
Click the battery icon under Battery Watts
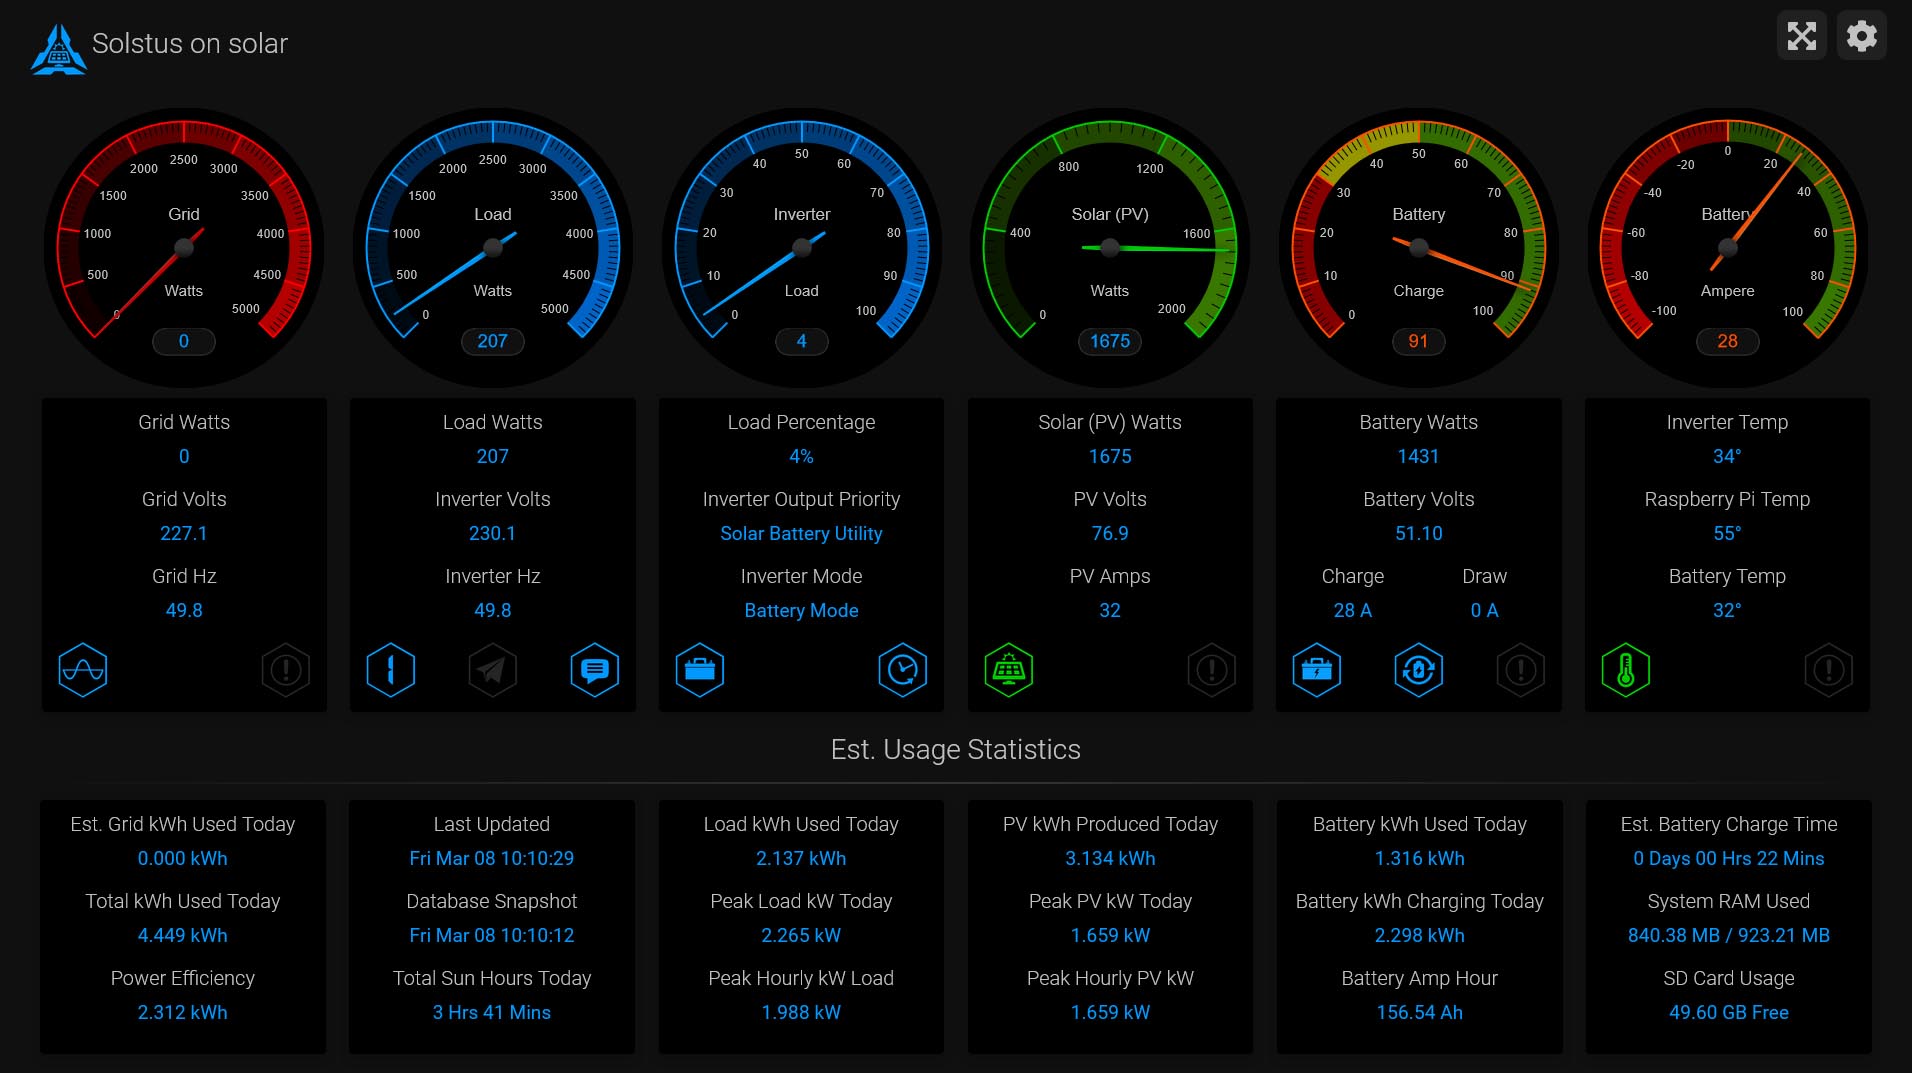click(1317, 670)
